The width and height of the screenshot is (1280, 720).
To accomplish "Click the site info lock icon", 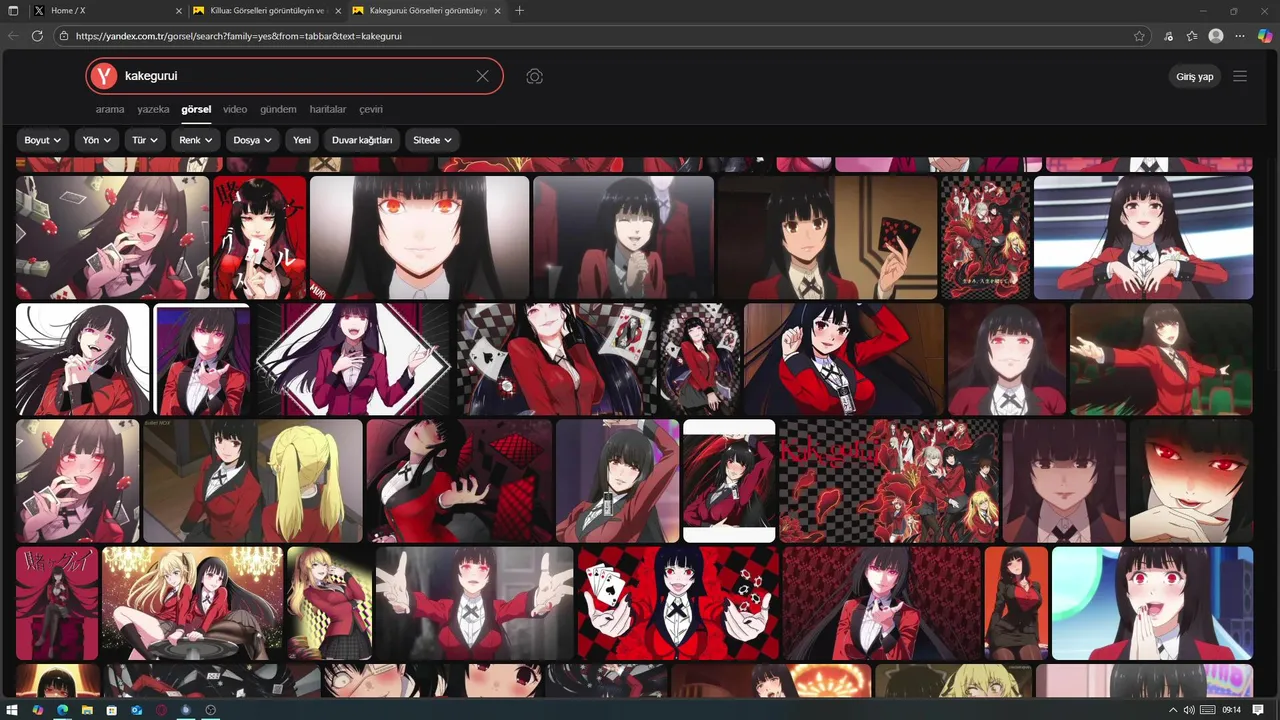I will pos(64,36).
